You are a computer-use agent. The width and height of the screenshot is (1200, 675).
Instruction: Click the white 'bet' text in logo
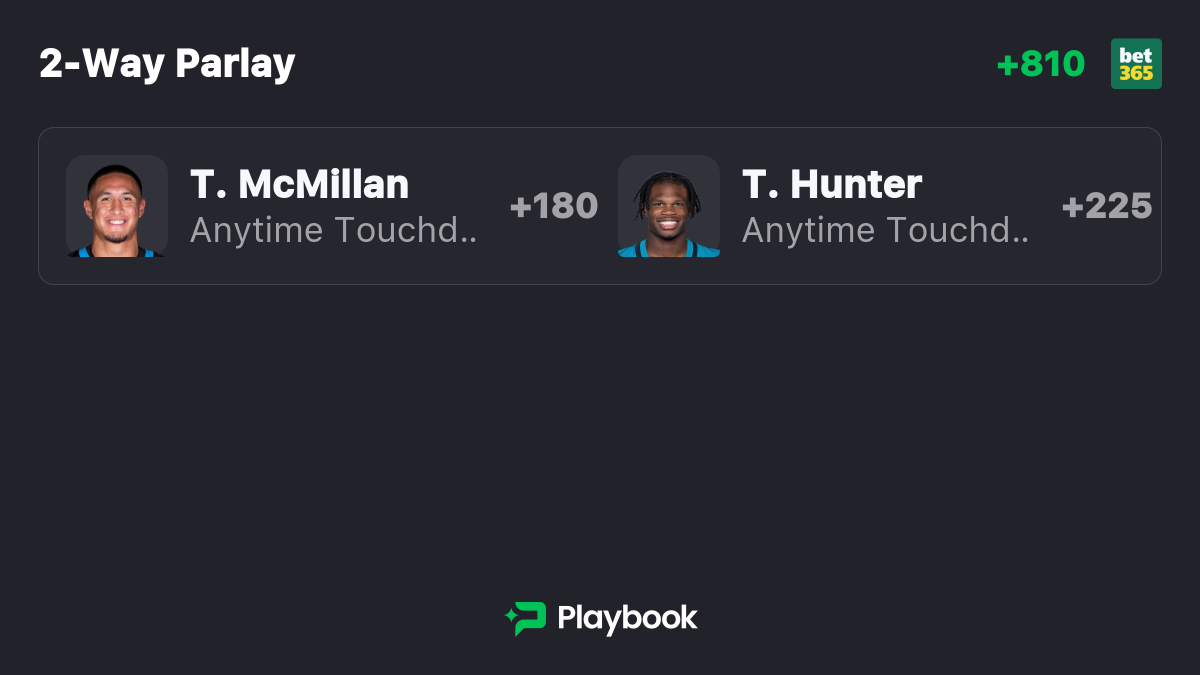click(x=1136, y=55)
